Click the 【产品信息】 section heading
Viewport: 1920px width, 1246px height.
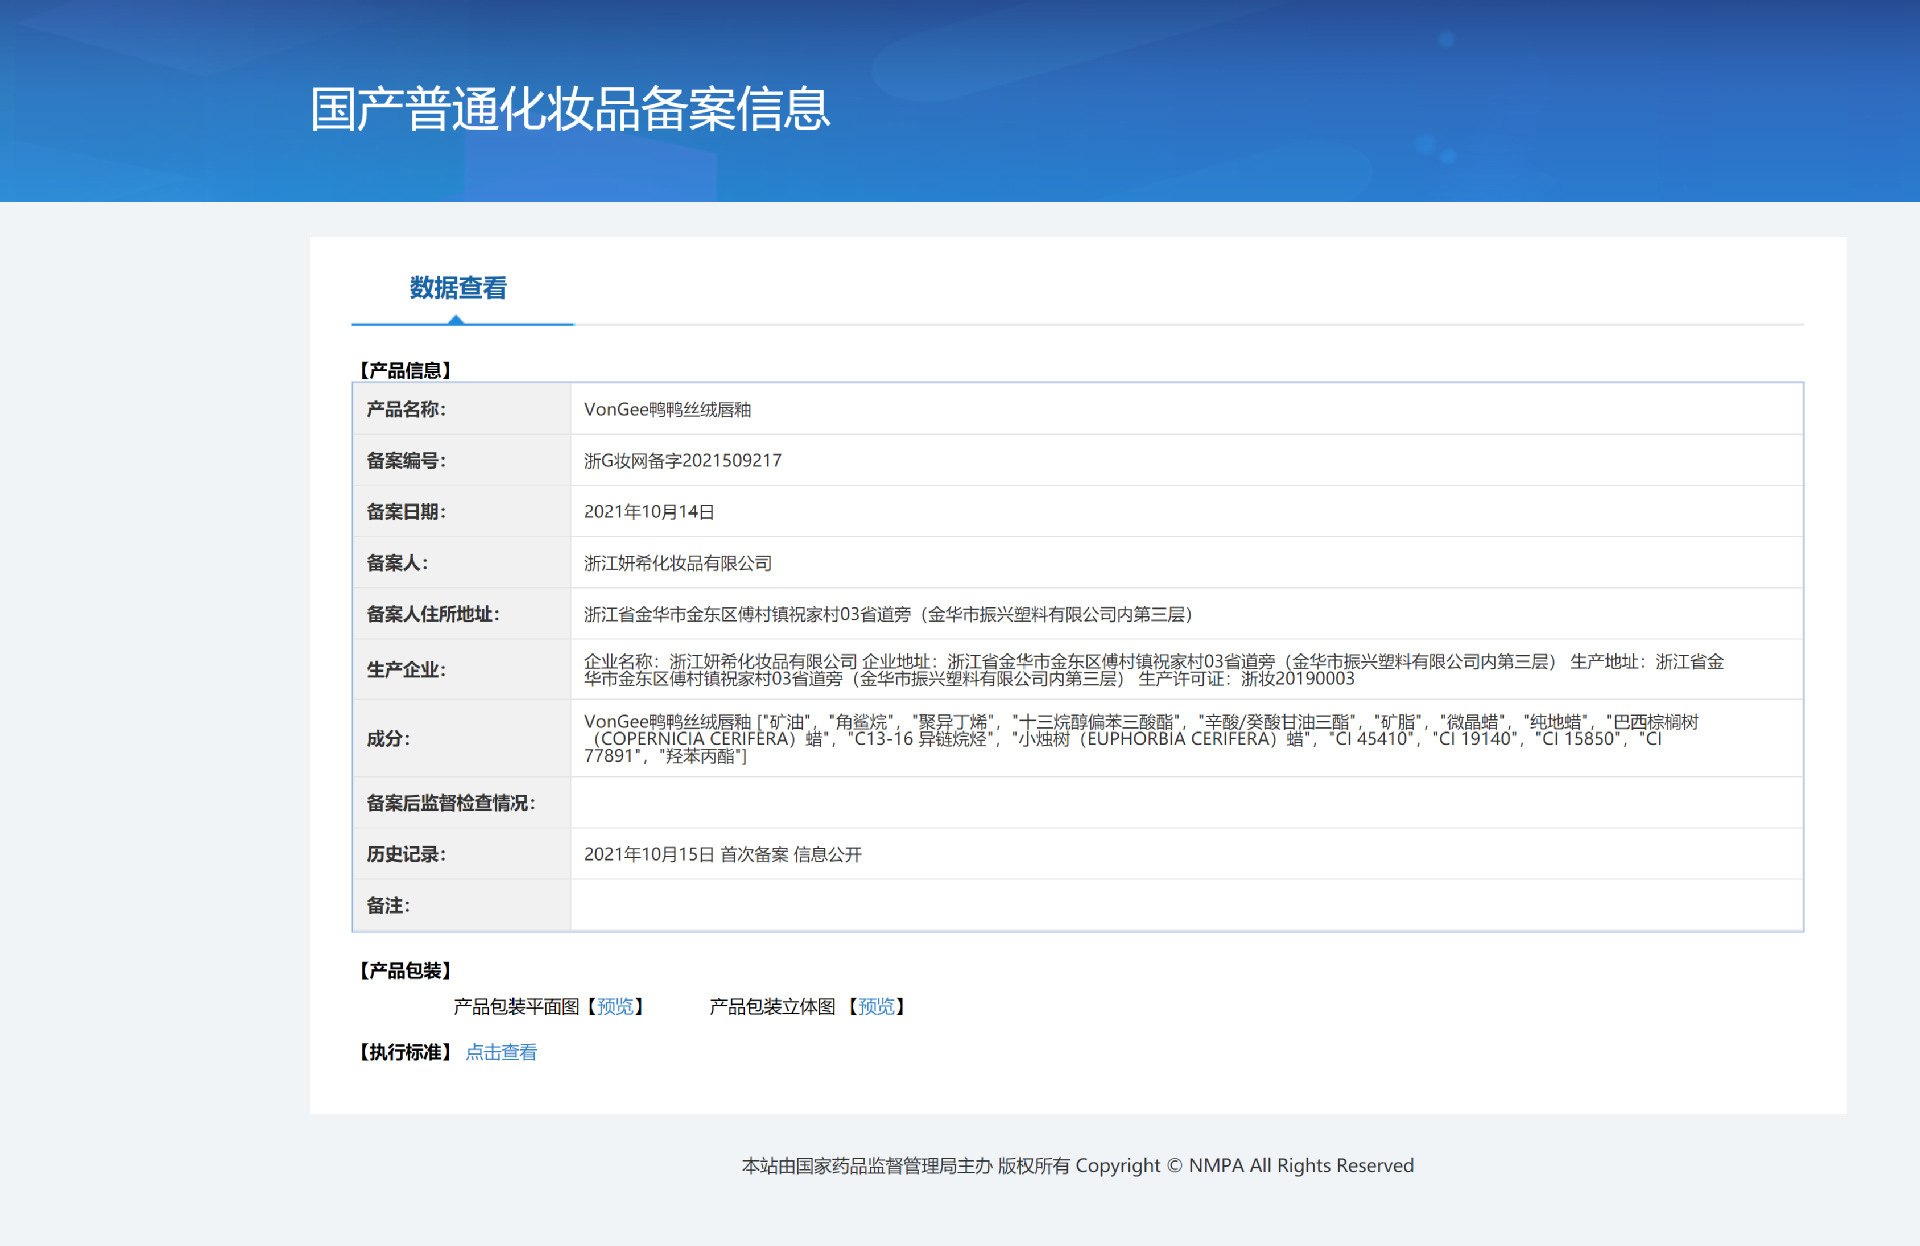(405, 370)
